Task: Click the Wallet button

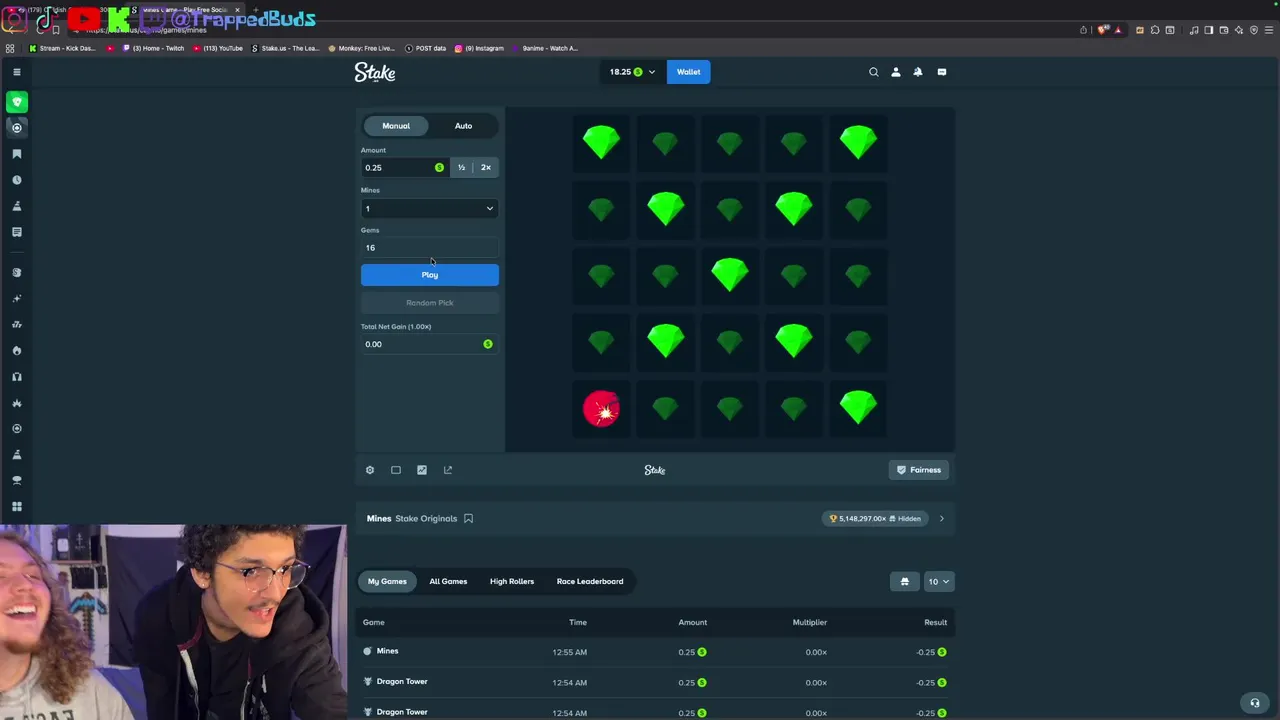Action: pyautogui.click(x=689, y=72)
